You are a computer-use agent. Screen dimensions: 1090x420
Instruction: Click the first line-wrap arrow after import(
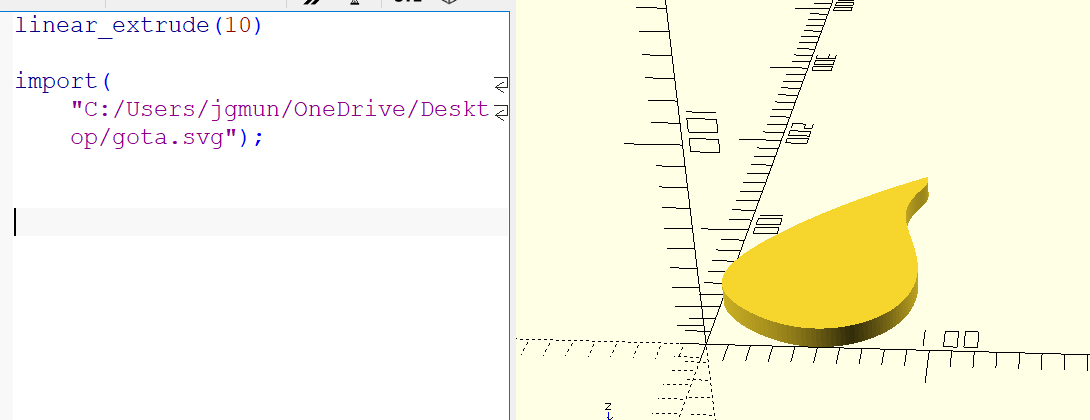coord(501,82)
